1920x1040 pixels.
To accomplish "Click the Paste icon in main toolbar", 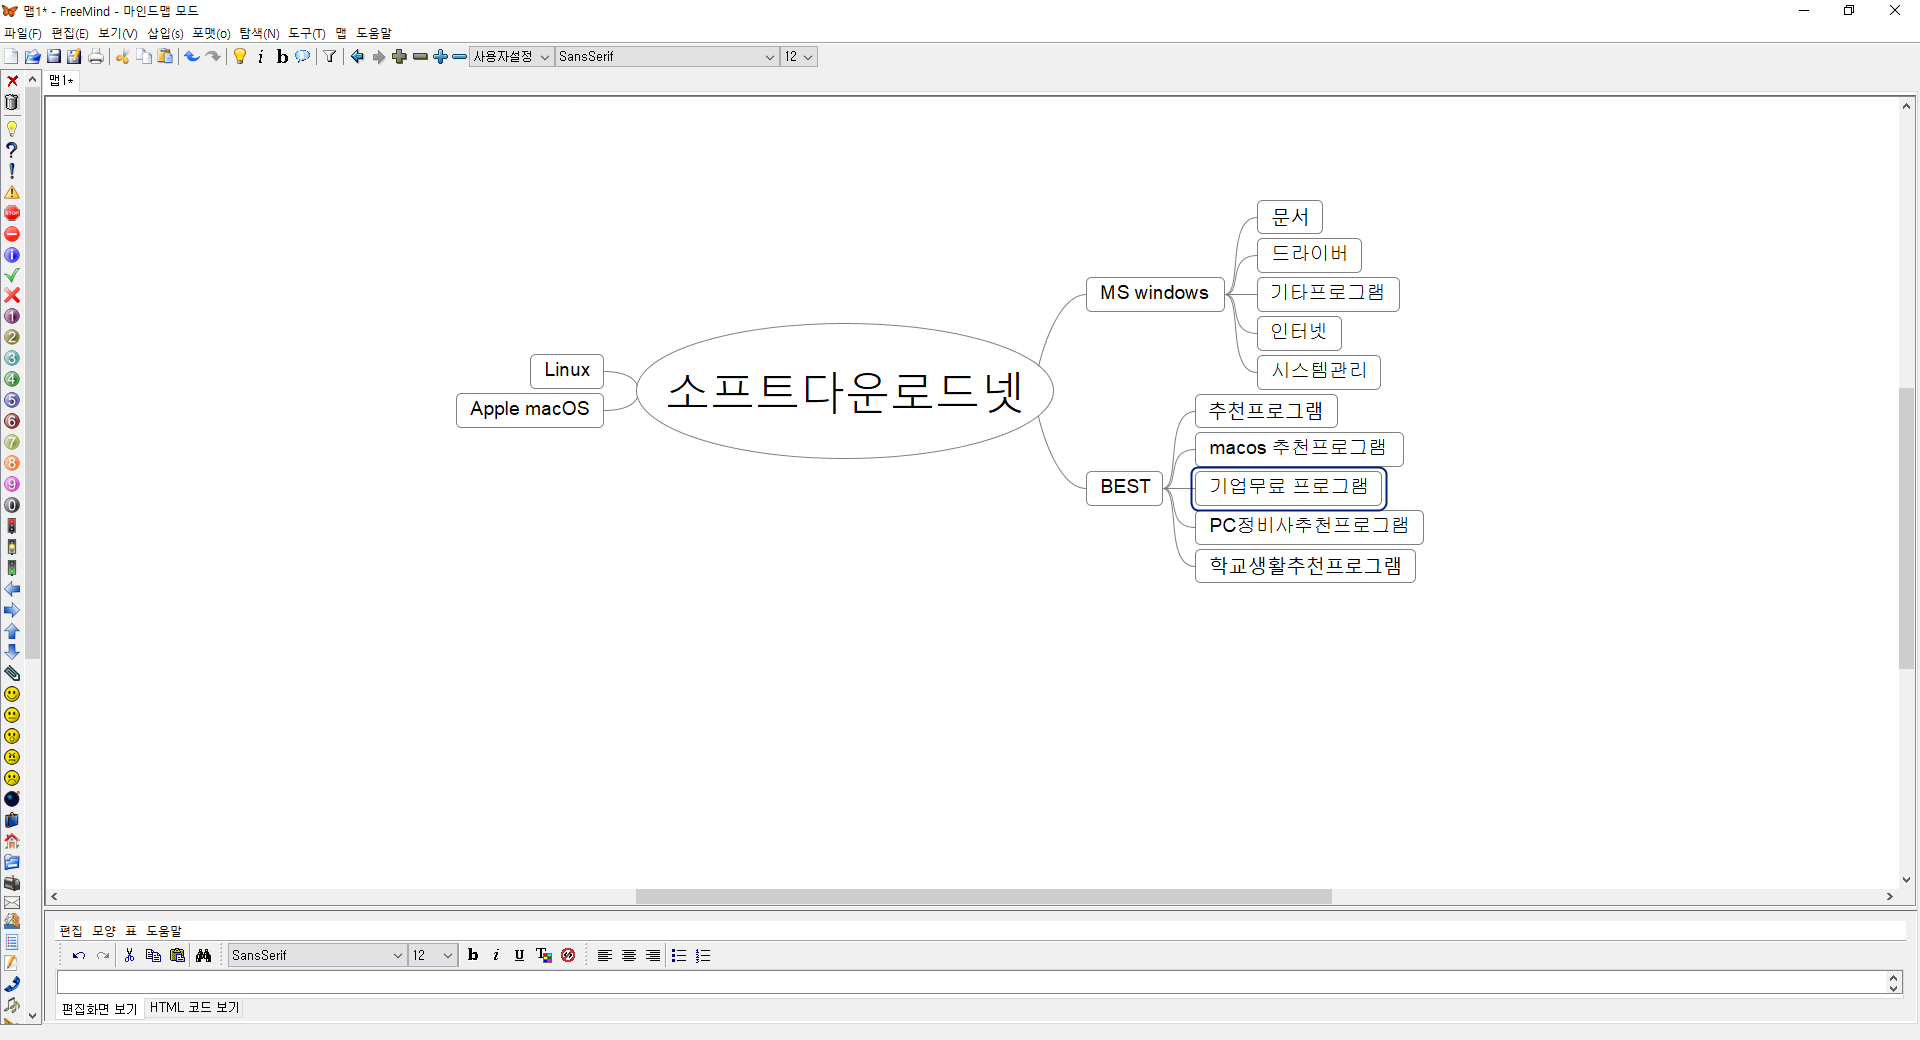I will pyautogui.click(x=165, y=57).
